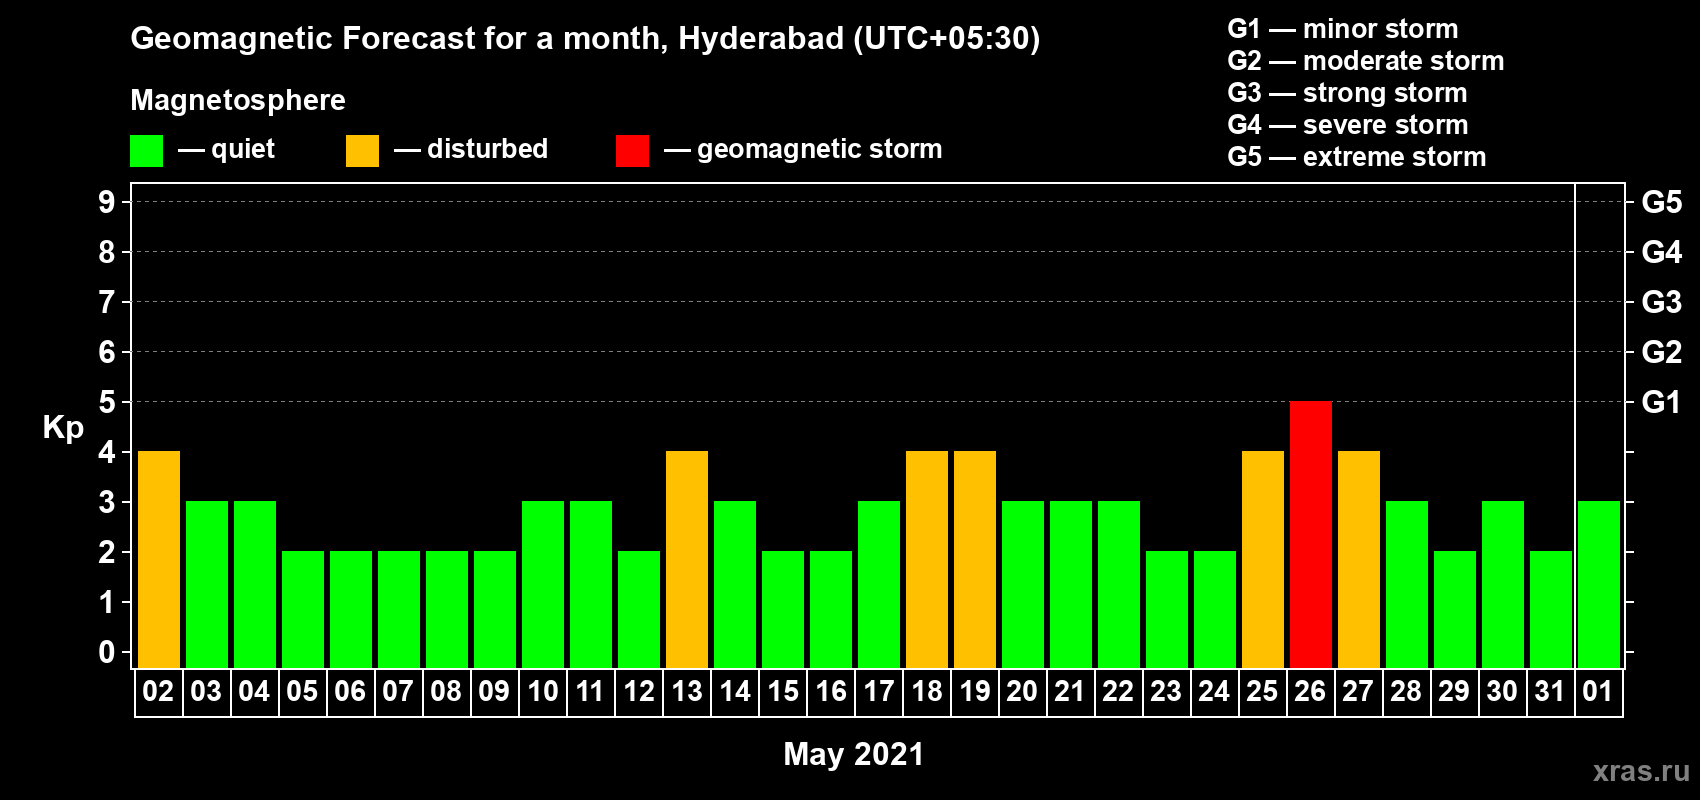Select the green bar for June 01
Viewport: 1700px width, 800px height.
click(1599, 584)
